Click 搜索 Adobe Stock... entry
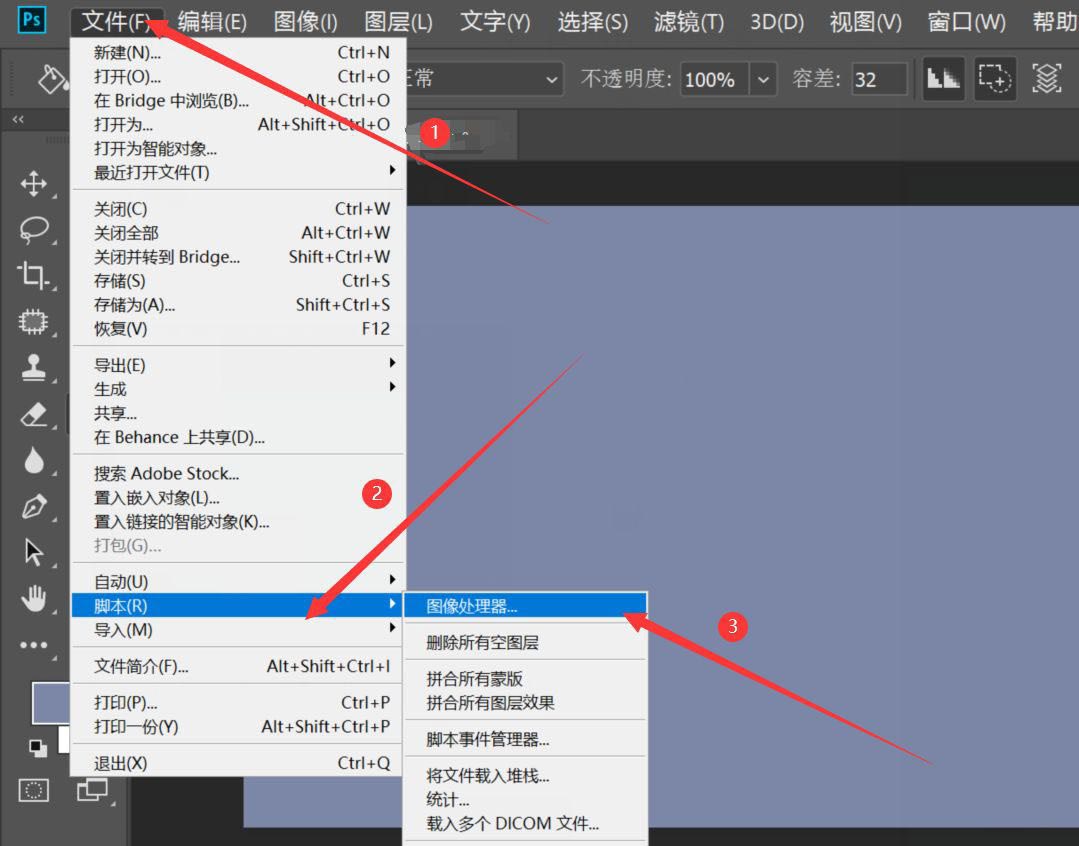Viewport: 1079px width, 846px height. click(238, 473)
